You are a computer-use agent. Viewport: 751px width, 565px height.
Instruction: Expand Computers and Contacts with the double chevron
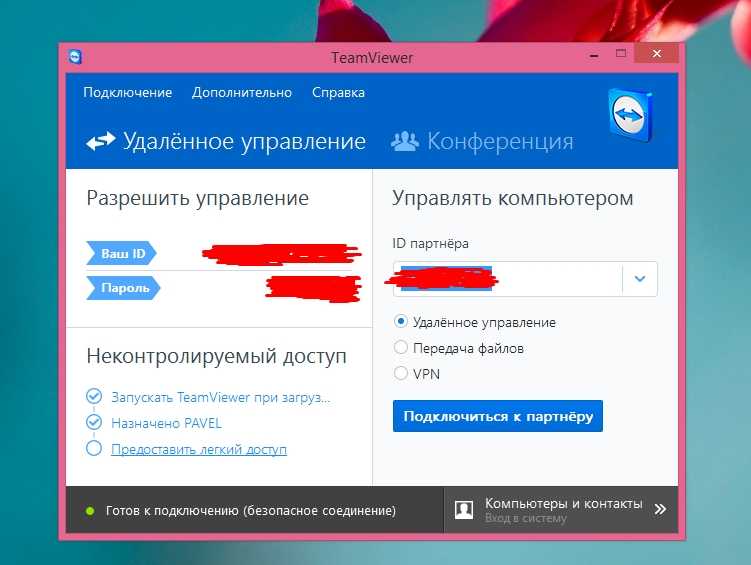click(x=660, y=509)
